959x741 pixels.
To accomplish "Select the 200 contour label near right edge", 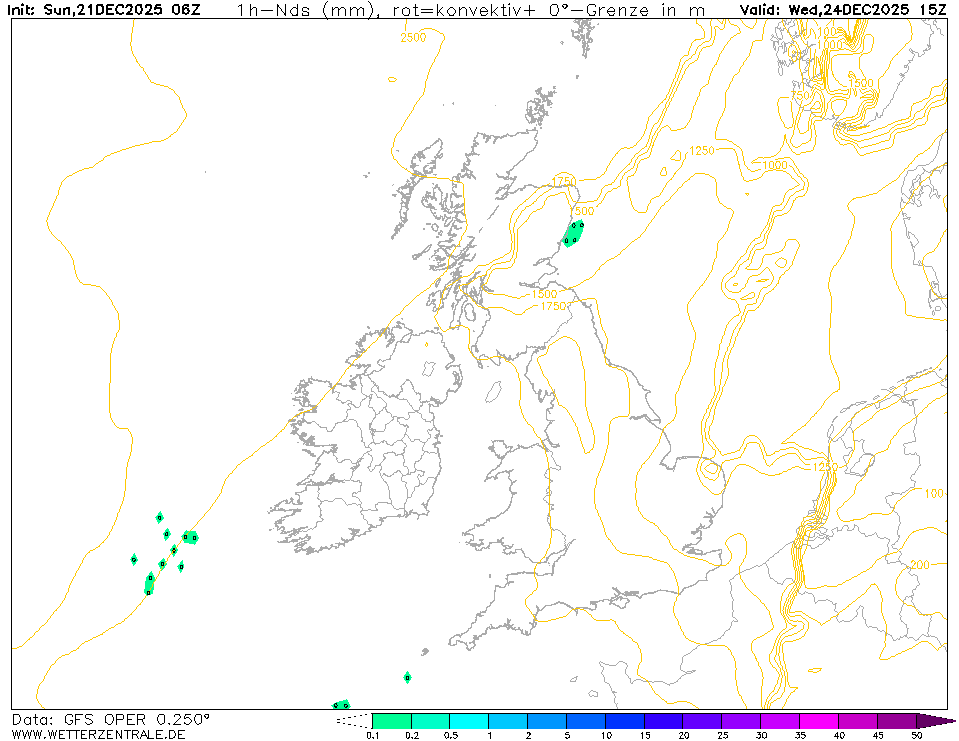I will pos(922,565).
